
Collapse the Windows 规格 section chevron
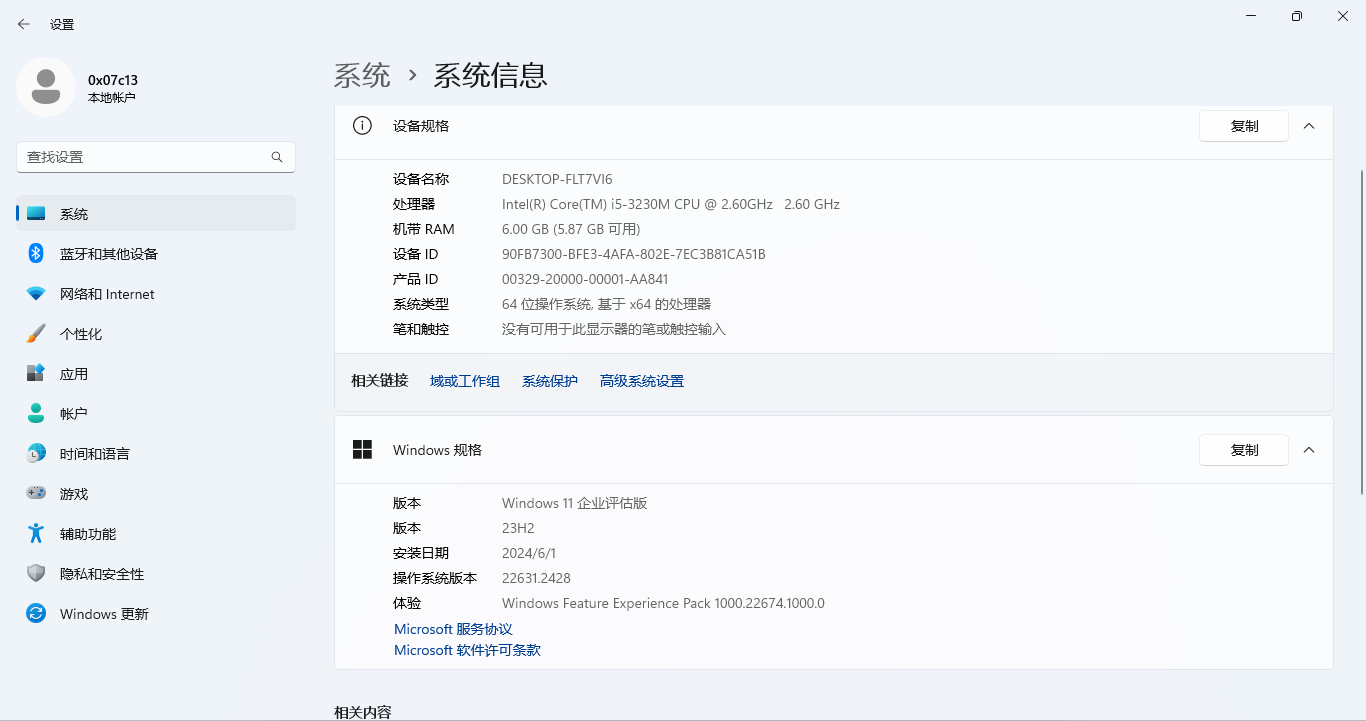tap(1309, 450)
